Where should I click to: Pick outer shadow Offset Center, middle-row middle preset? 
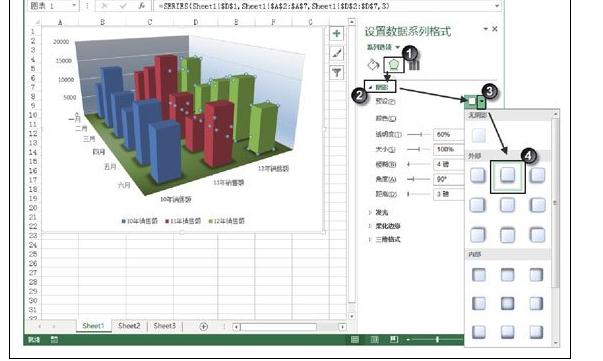[x=508, y=205]
